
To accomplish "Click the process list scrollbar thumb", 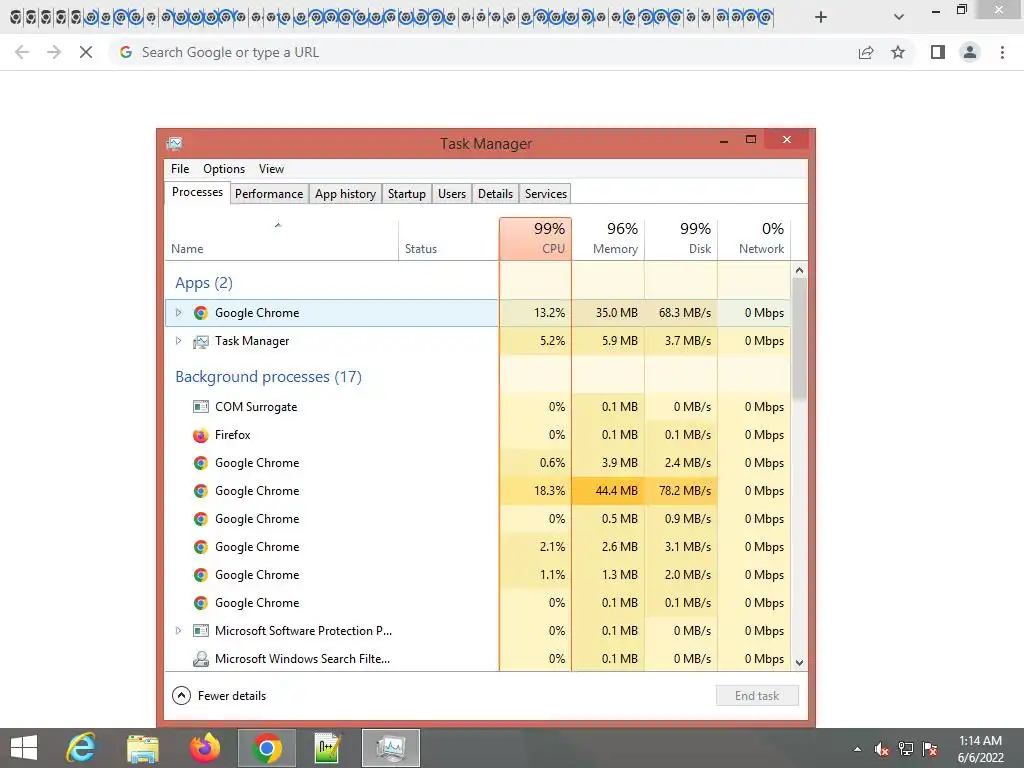I will point(799,338).
